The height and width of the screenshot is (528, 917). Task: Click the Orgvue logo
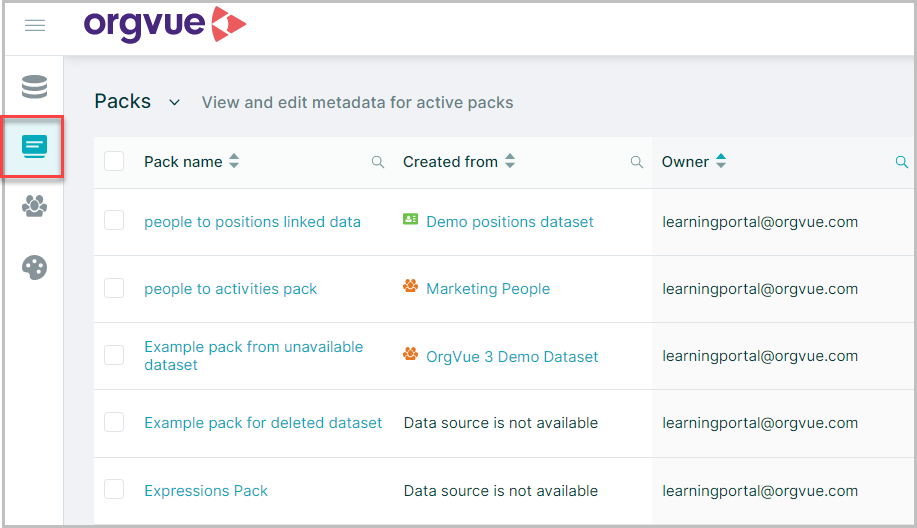point(165,24)
